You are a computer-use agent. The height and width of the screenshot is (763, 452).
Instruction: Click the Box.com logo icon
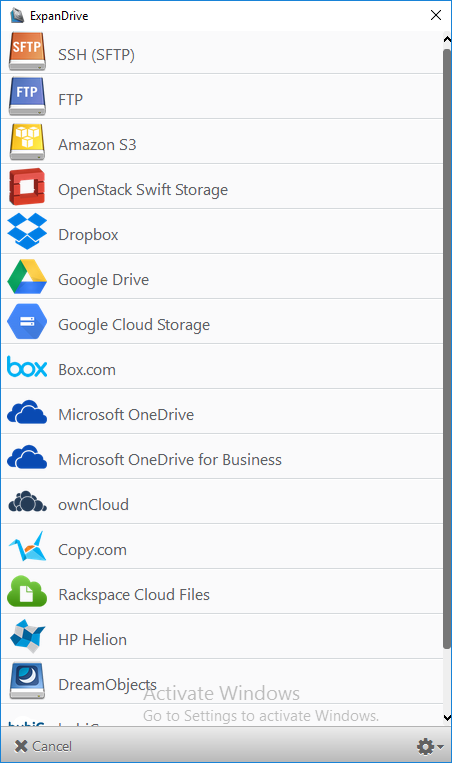tap(27, 367)
